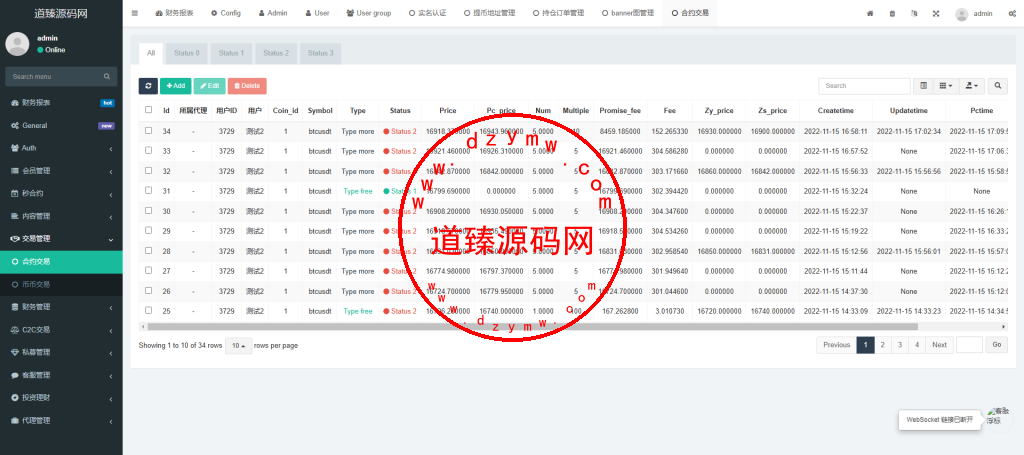This screenshot has height=455, width=1024.
Task: Expand 财务管理 sidebar menu
Action: (x=61, y=307)
